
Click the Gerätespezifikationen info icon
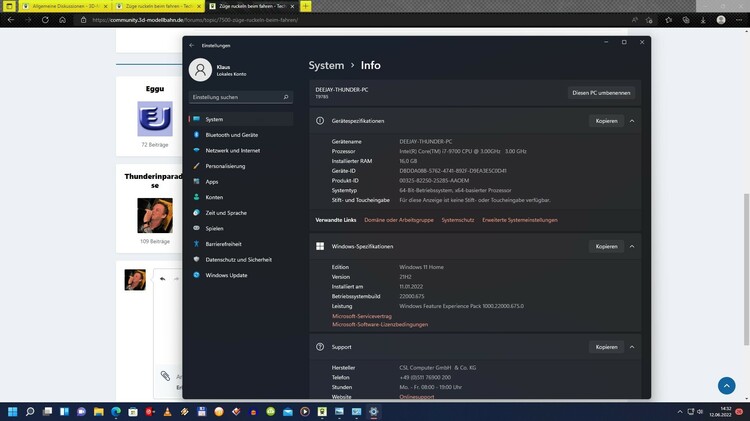pos(320,121)
